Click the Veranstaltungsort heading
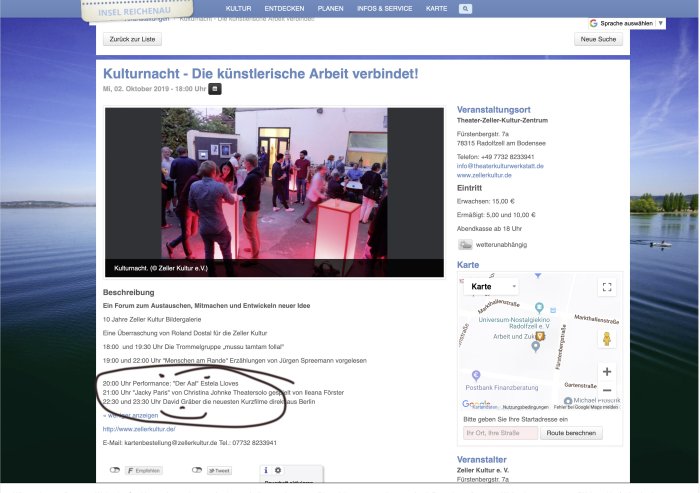The height and width of the screenshot is (493, 700). 493,109
